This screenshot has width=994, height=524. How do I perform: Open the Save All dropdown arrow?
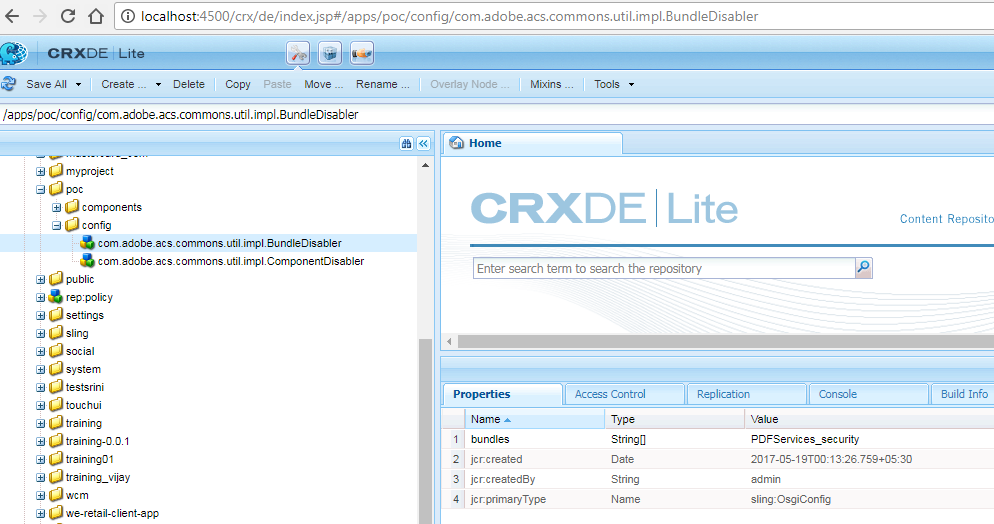[79, 84]
